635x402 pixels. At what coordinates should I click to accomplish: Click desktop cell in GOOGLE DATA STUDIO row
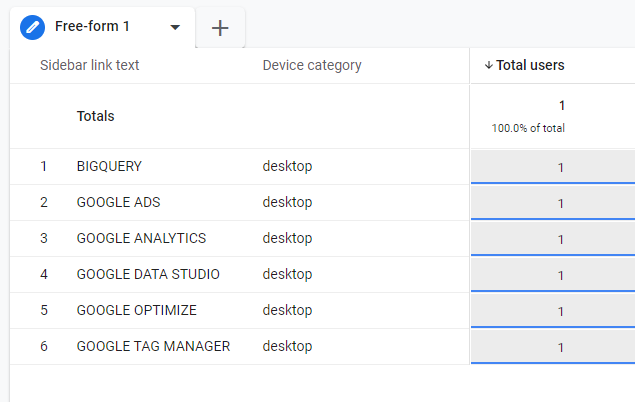(287, 274)
